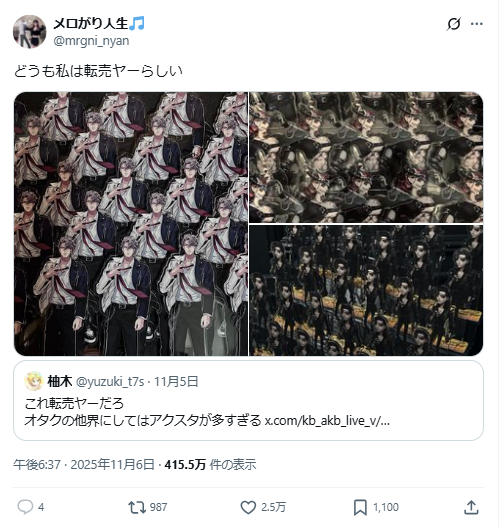
Task: Click the 415.5万 件の表示 view count
Action: pos(210,464)
